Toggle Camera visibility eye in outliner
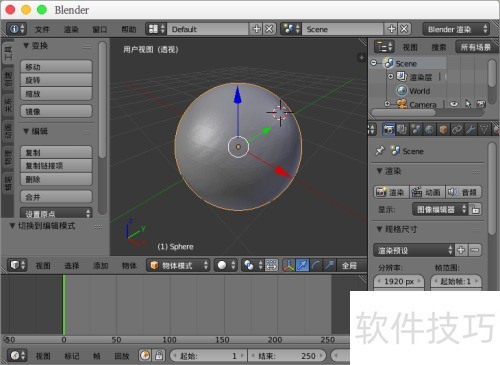This screenshot has height=365, width=500. coord(454,104)
